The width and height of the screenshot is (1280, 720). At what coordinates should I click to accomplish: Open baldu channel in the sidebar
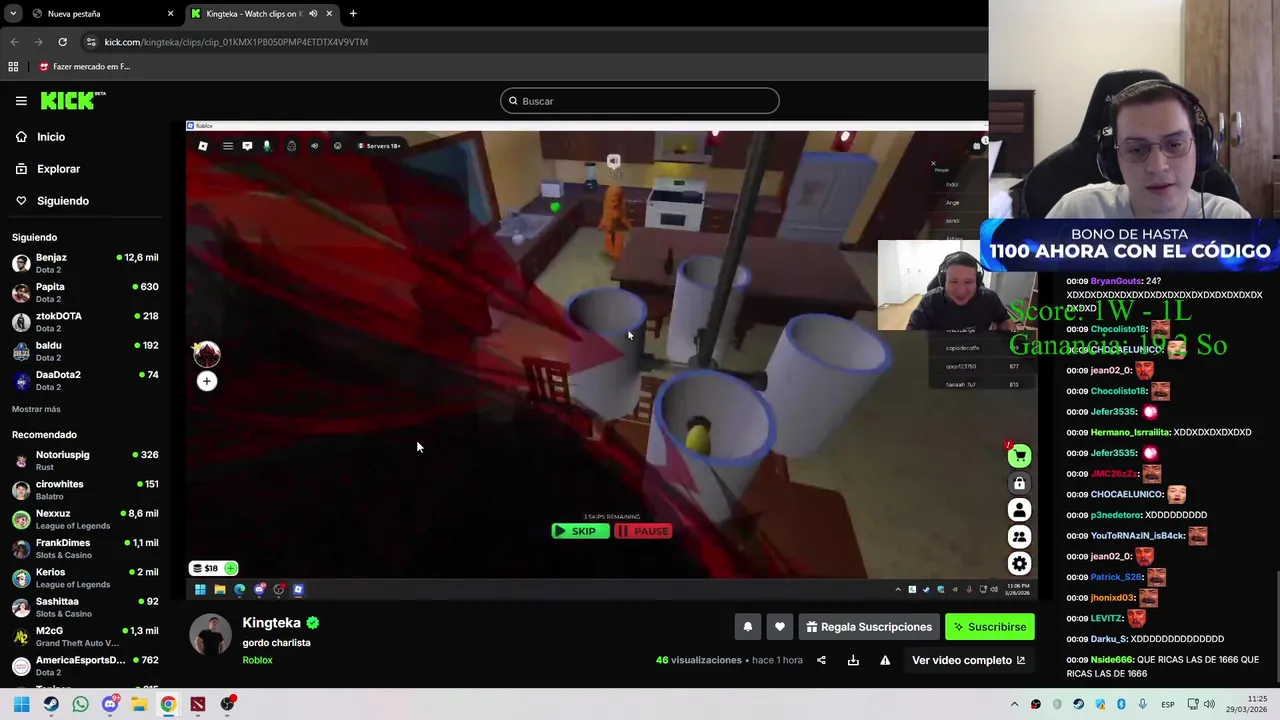tap(85, 351)
